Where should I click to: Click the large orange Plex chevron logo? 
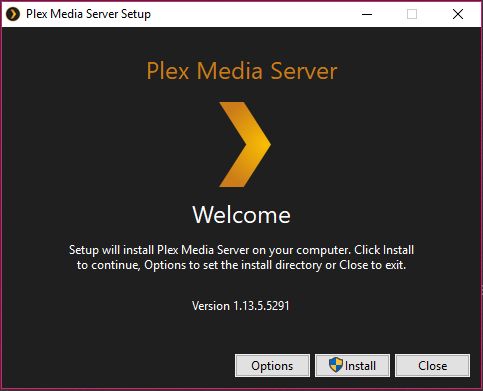245,144
